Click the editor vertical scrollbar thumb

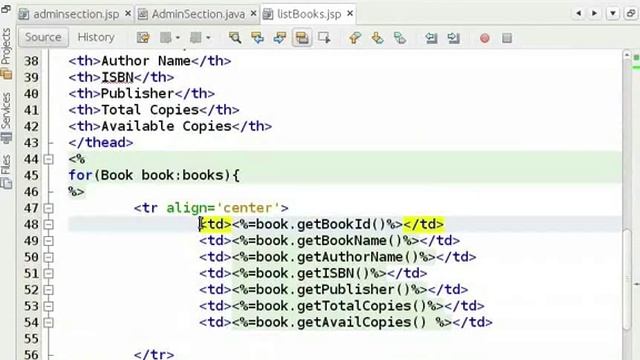click(627, 279)
